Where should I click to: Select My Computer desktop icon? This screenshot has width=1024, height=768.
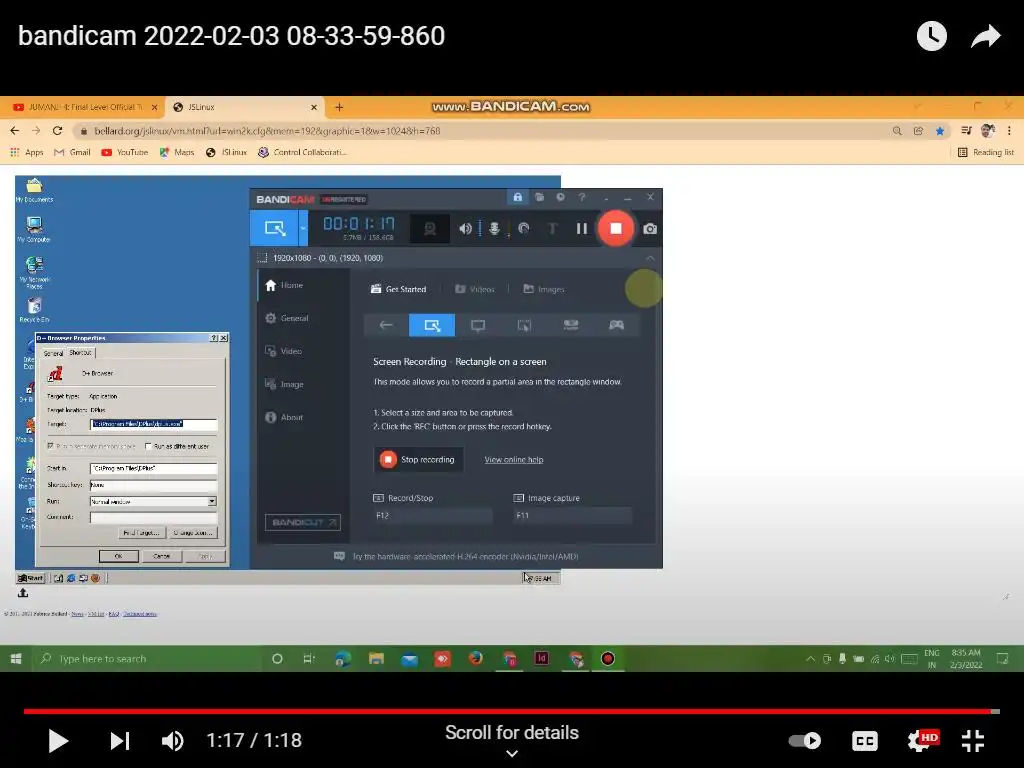pyautogui.click(x=34, y=229)
